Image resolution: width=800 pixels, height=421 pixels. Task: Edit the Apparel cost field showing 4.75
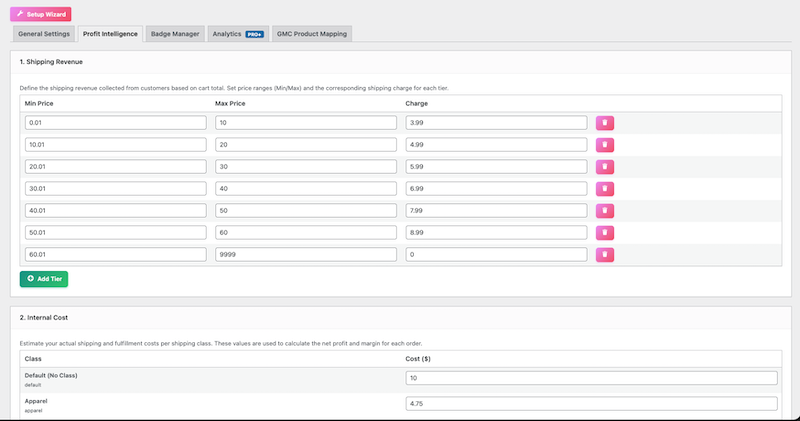point(592,403)
